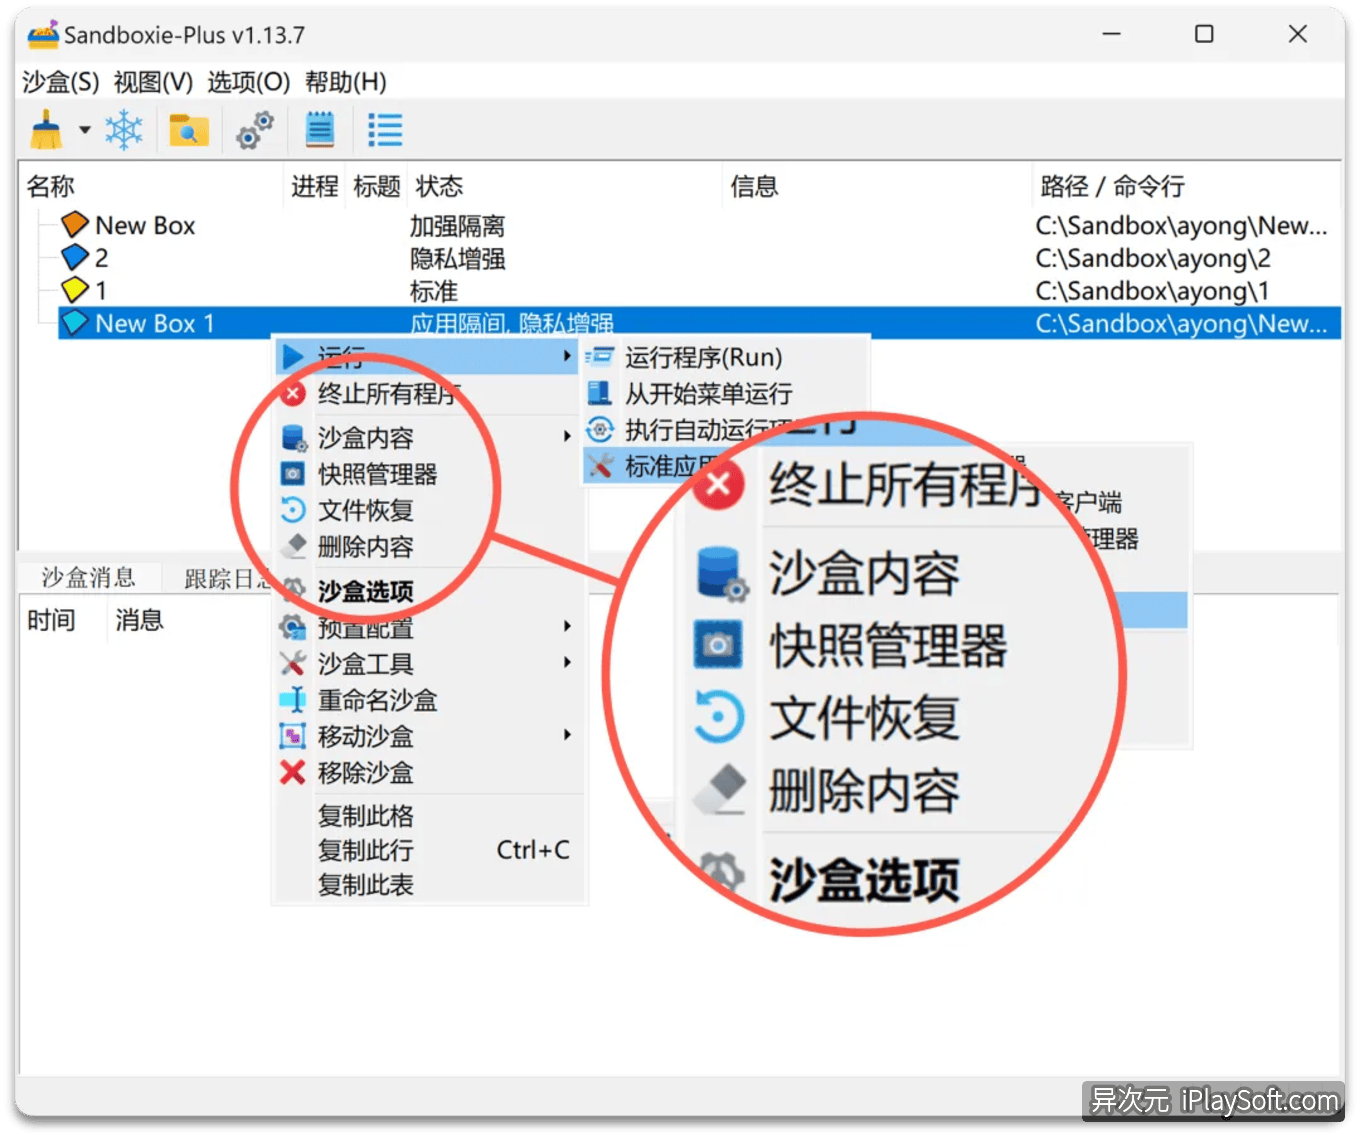This screenshot has width=1360, height=1137.
Task: Click the bulleted list toolbar icon
Action: [385, 130]
